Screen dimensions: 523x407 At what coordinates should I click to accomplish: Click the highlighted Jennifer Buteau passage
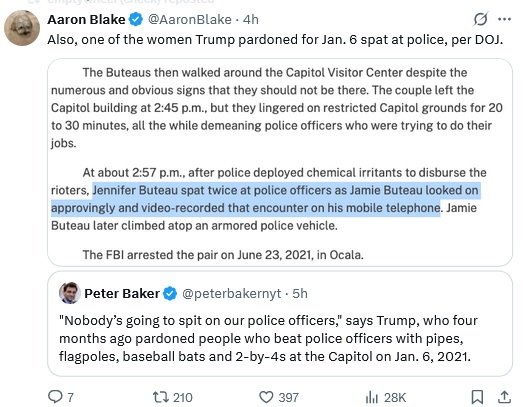point(266,199)
